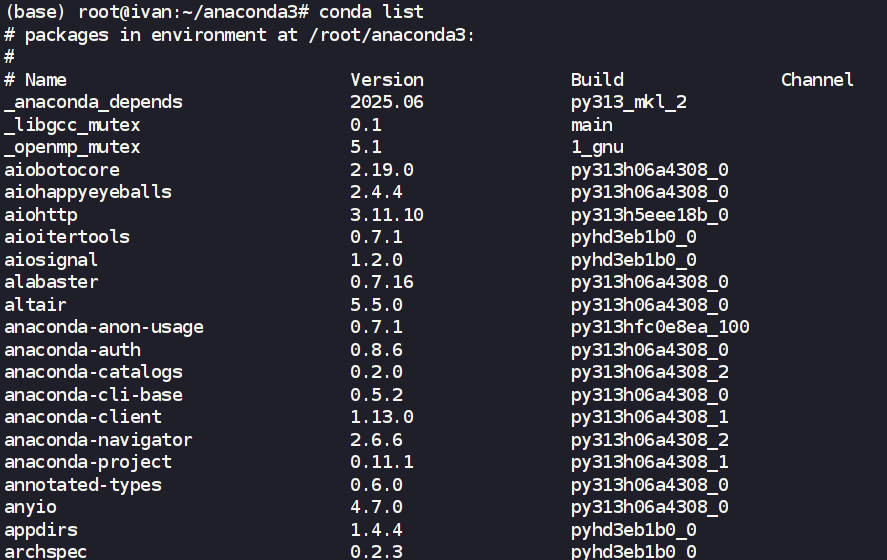Image resolution: width=887 pixels, height=560 pixels.
Task: Select the appdirs package name
Action: click(x=40, y=530)
